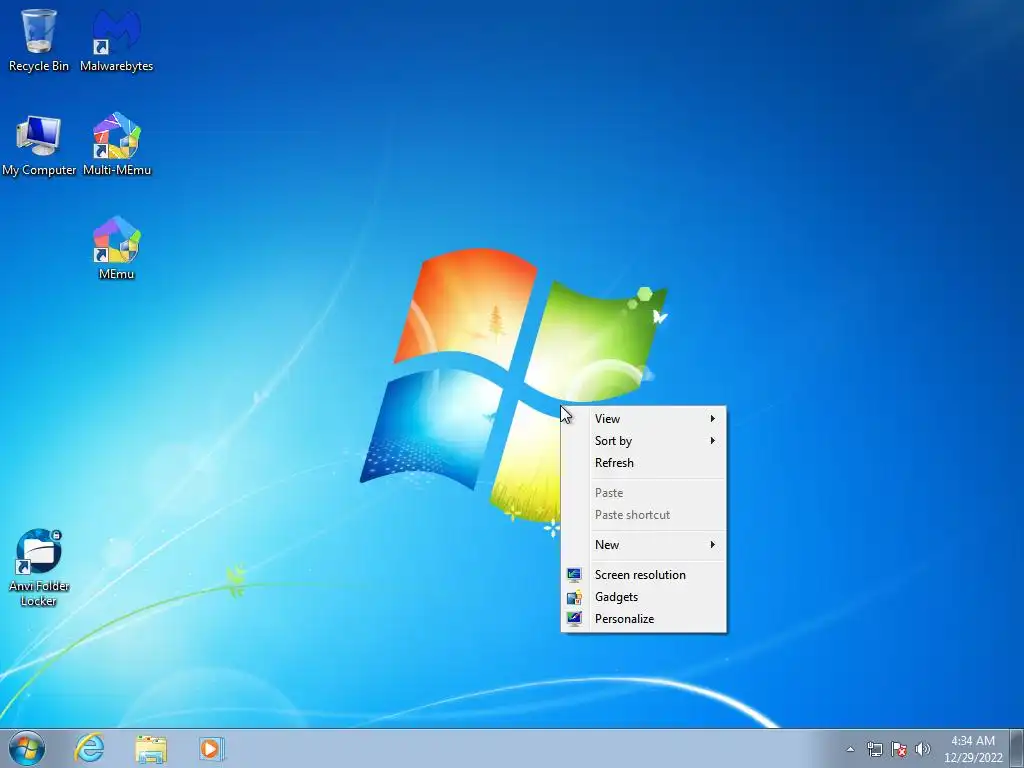Select the My Computer desktop icon
The height and width of the screenshot is (768, 1024).
39,145
